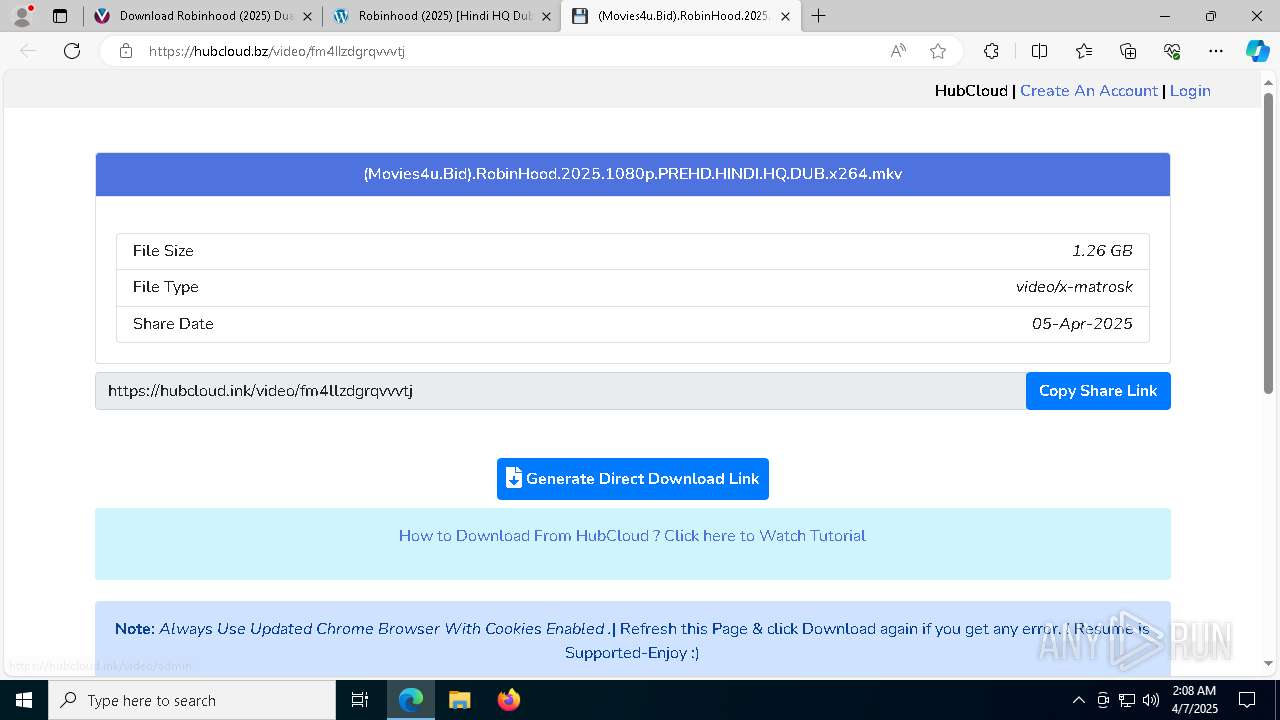Click the Share Date label

coord(173,324)
